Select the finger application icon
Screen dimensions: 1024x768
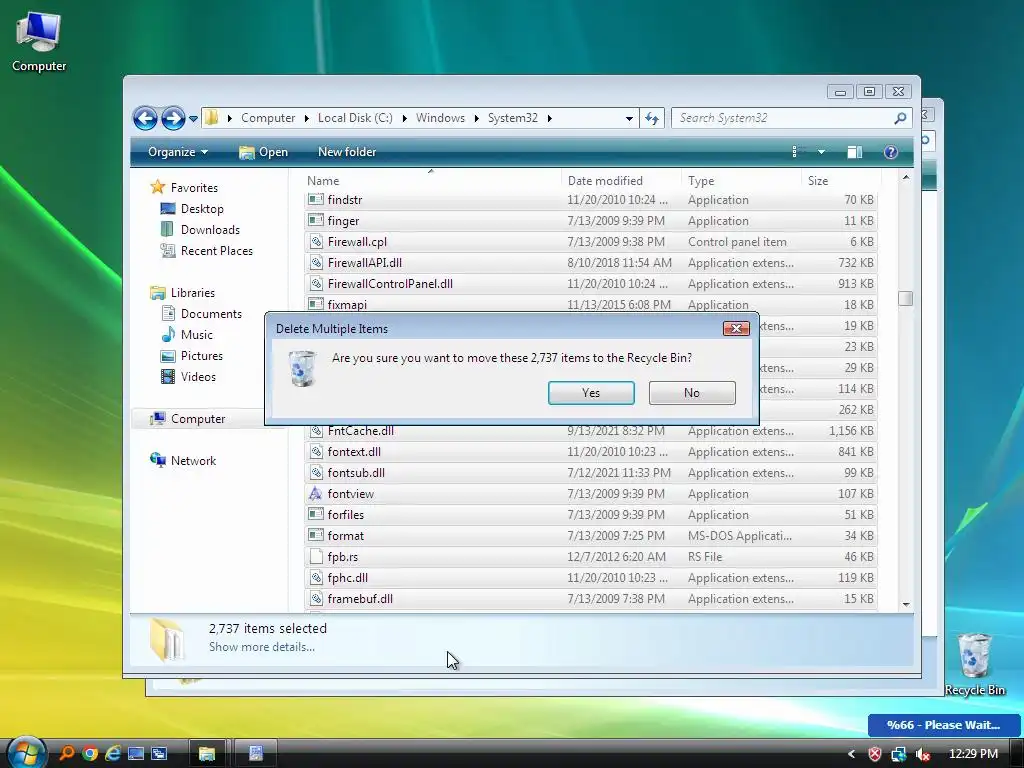316,220
